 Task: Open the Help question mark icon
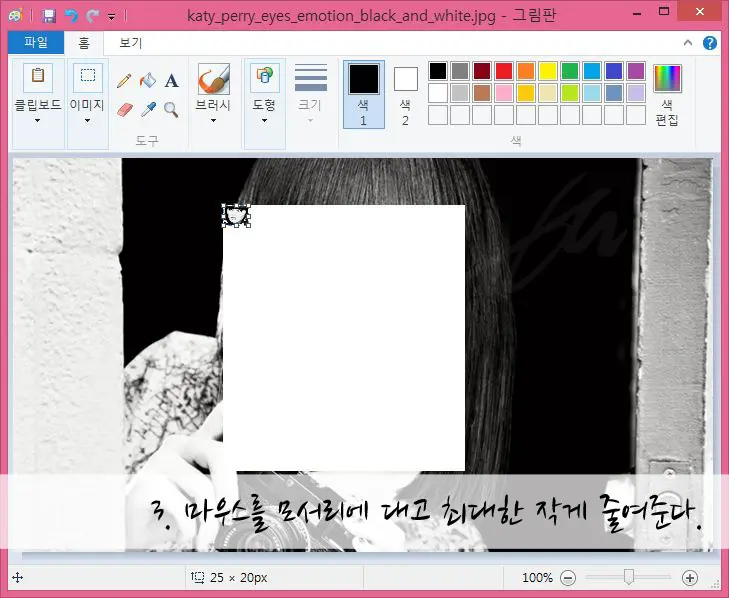point(710,43)
